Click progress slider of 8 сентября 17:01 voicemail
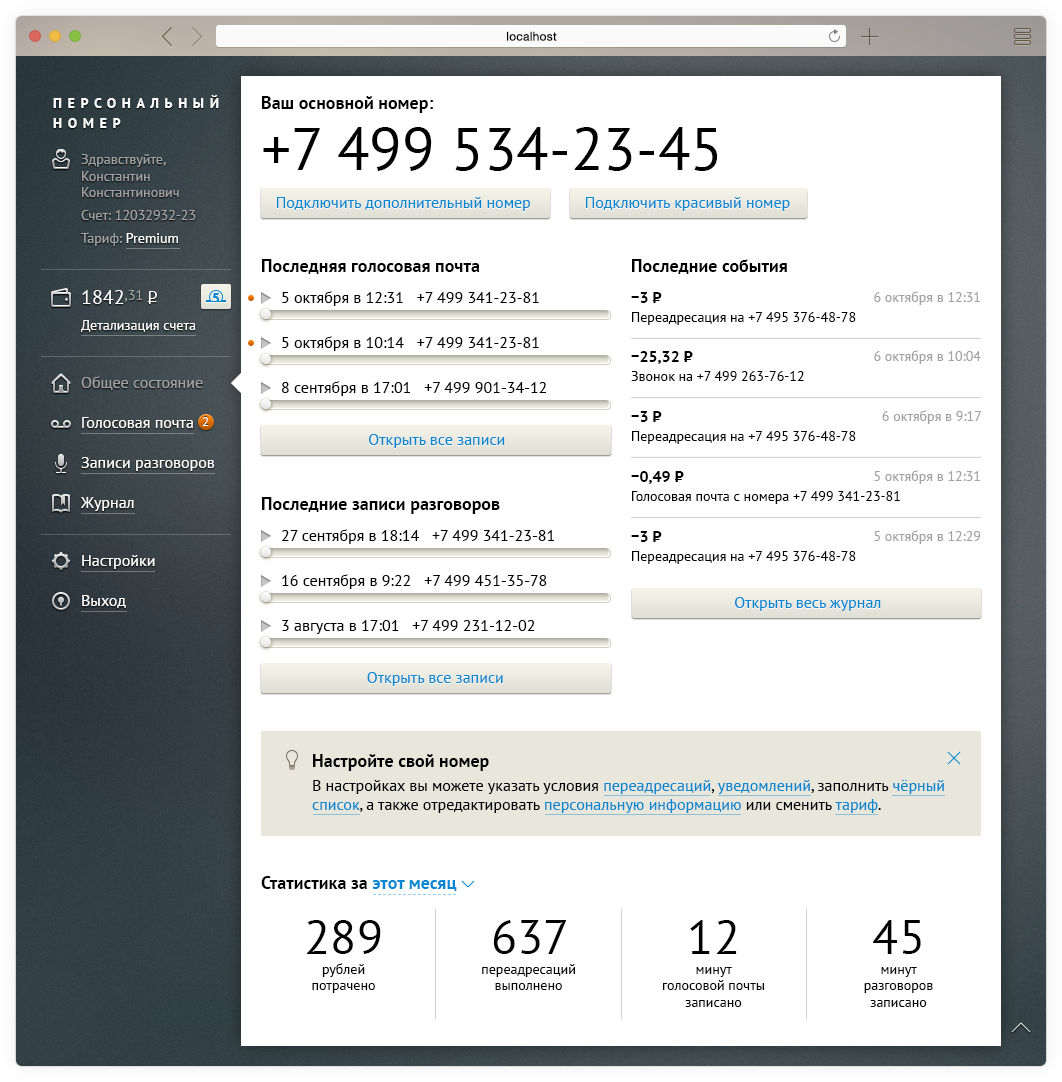This screenshot has width=1062, height=1082. point(435,404)
